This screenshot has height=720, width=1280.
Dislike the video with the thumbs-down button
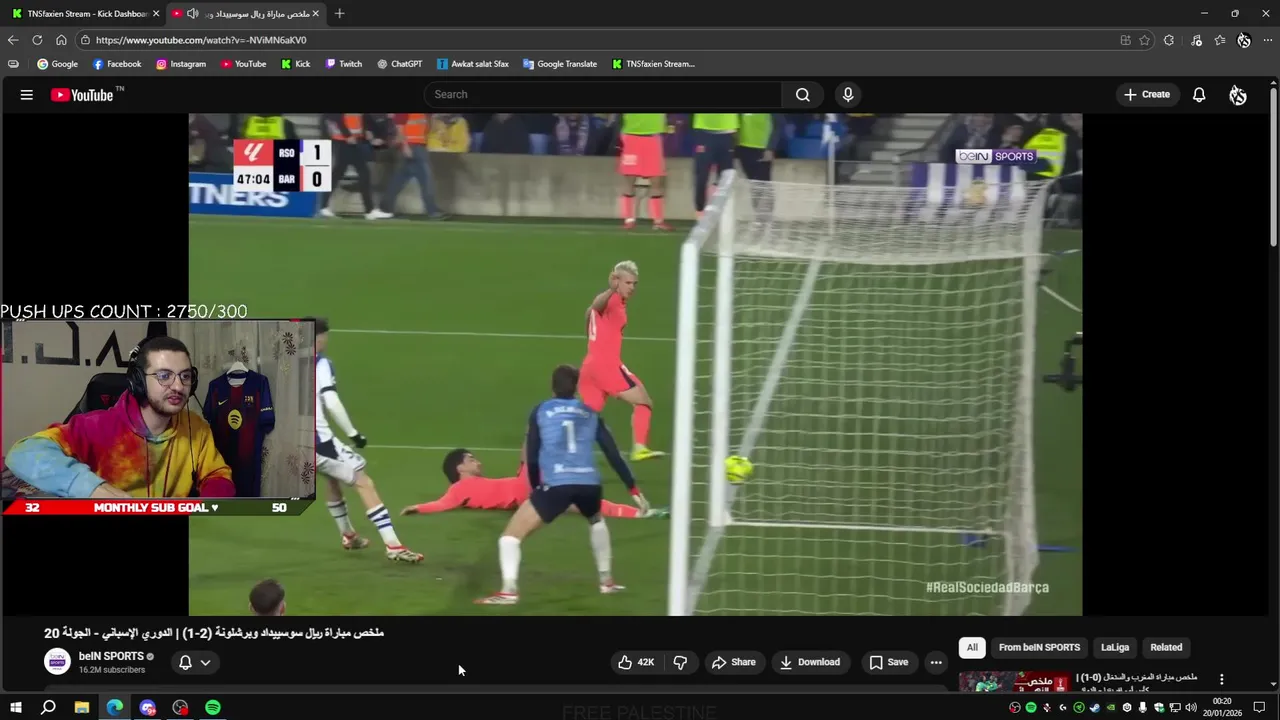680,662
